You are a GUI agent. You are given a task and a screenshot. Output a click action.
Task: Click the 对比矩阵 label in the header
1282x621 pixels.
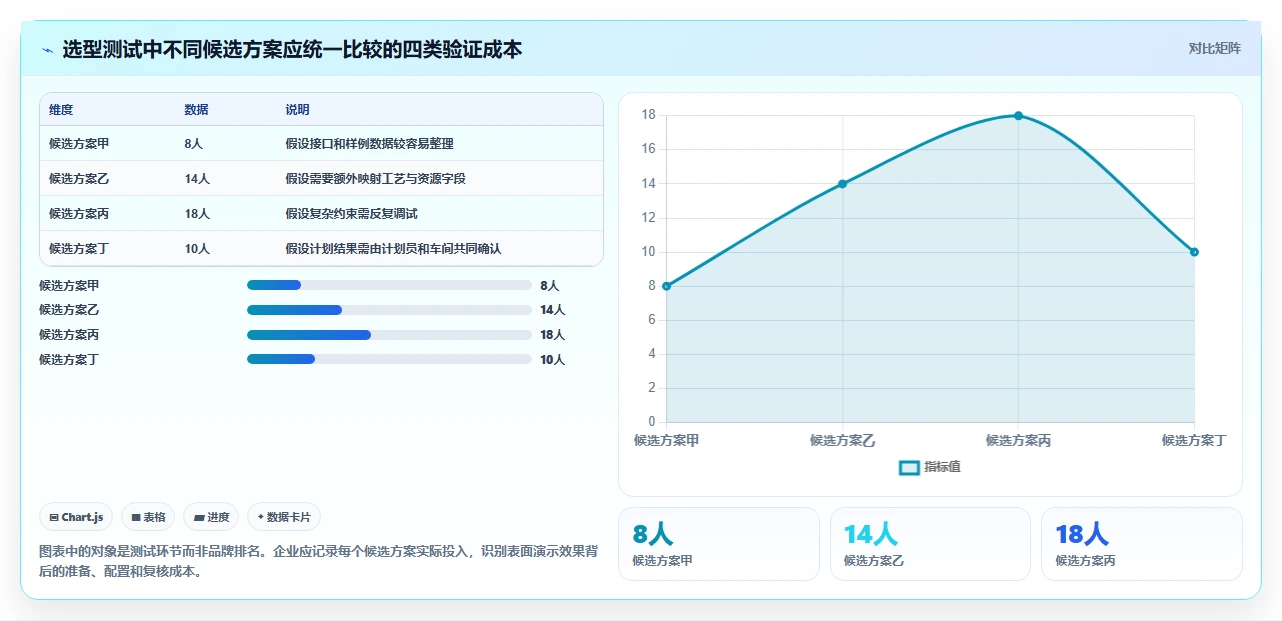[1214, 49]
